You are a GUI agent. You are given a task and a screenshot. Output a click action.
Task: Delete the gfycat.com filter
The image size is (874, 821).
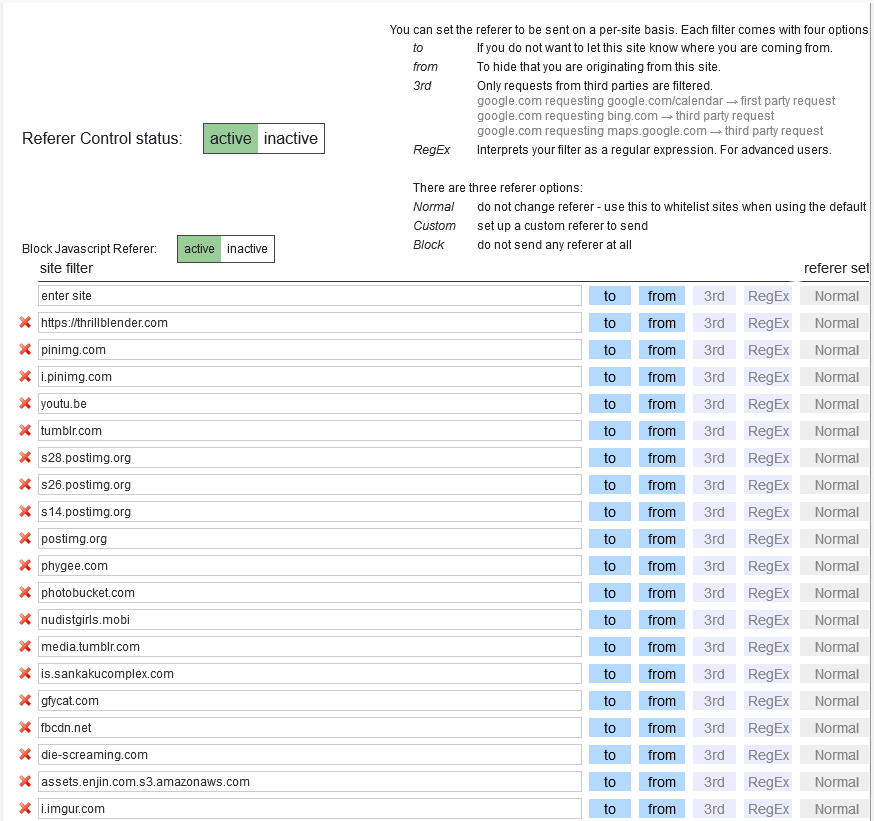[25, 701]
